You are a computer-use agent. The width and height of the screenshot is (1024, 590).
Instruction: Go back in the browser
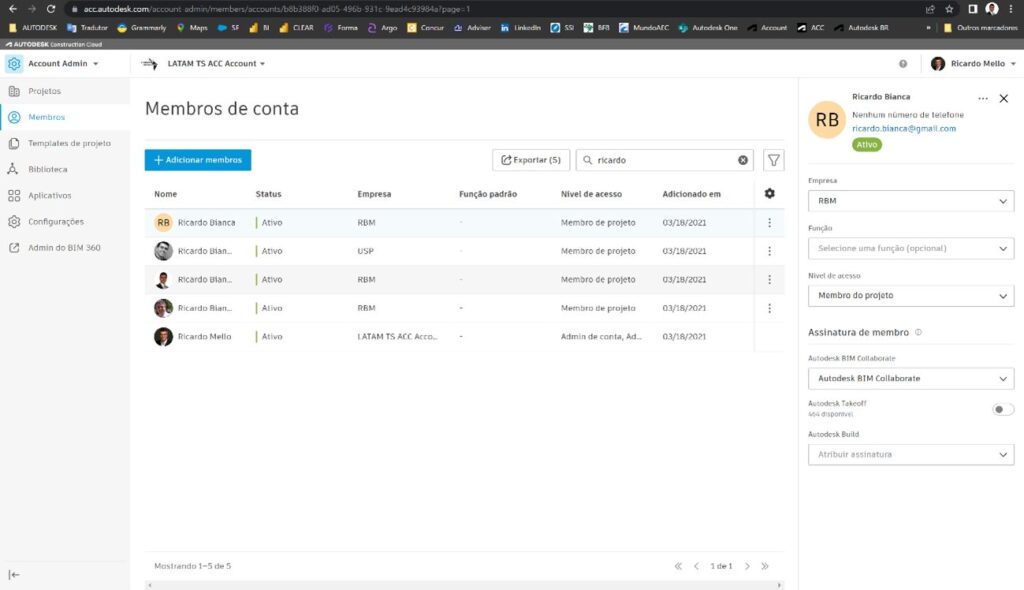(x=12, y=9)
